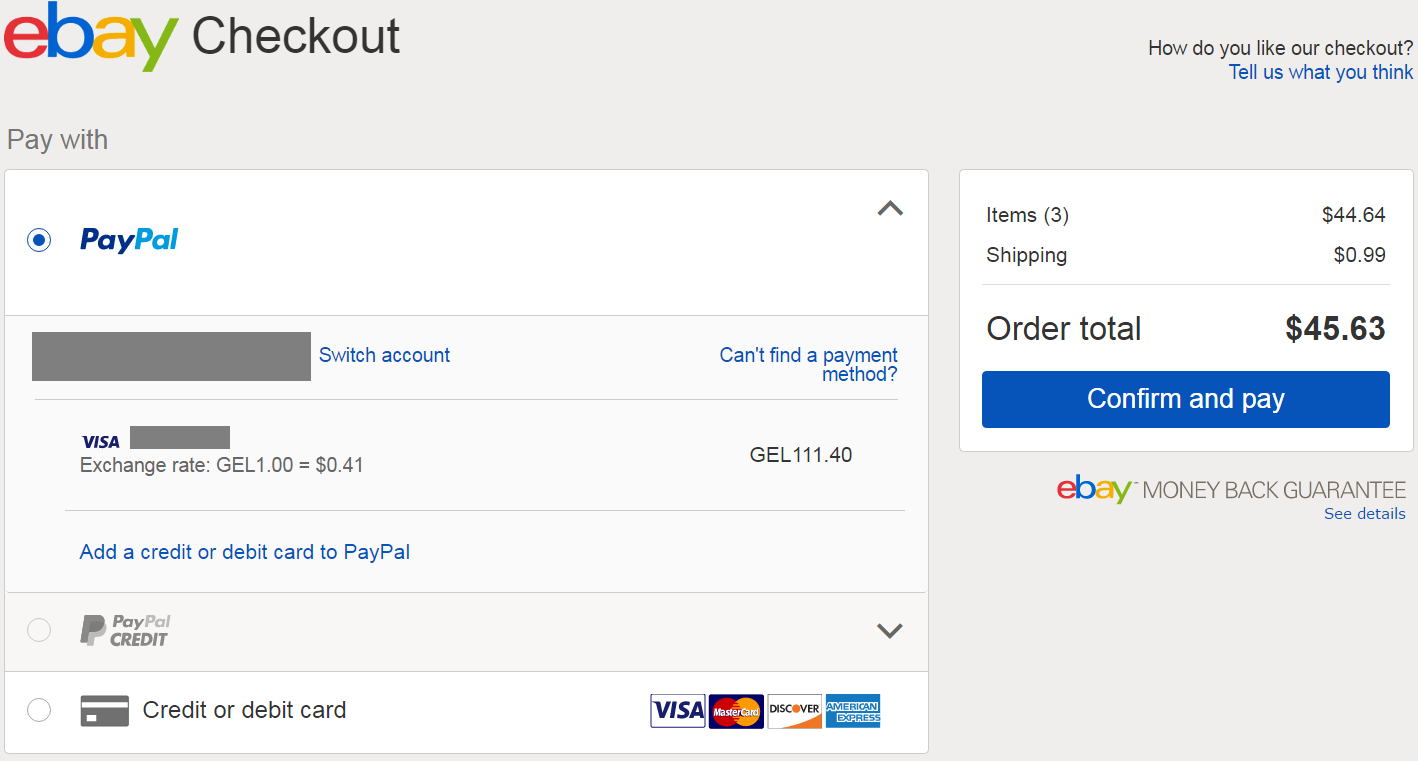Click the MasterCard logo
Image resolution: width=1418 pixels, height=761 pixels.
coord(736,711)
